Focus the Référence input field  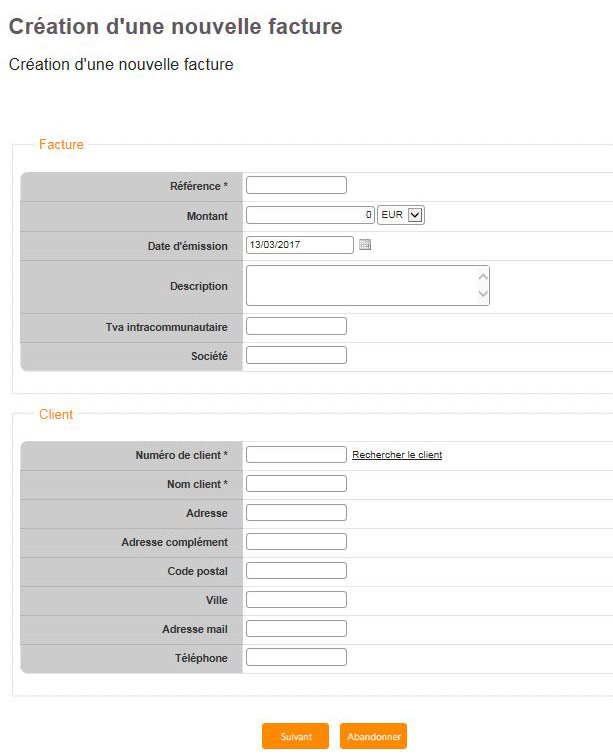click(296, 185)
